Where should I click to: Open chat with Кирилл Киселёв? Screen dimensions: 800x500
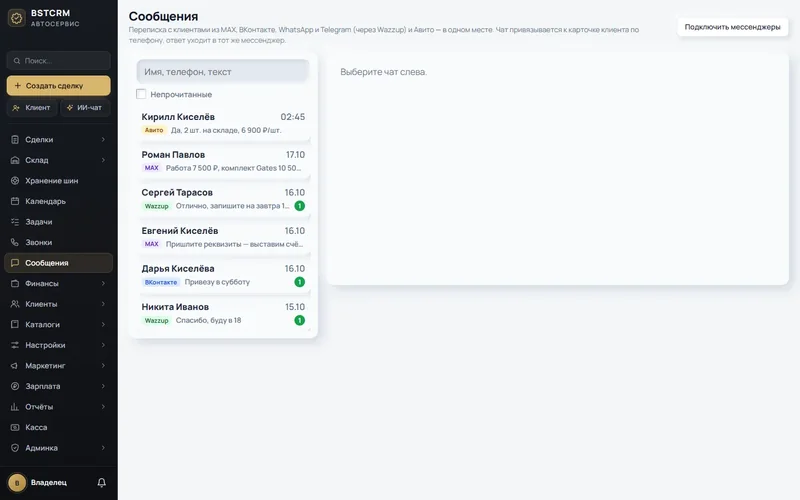click(223, 123)
